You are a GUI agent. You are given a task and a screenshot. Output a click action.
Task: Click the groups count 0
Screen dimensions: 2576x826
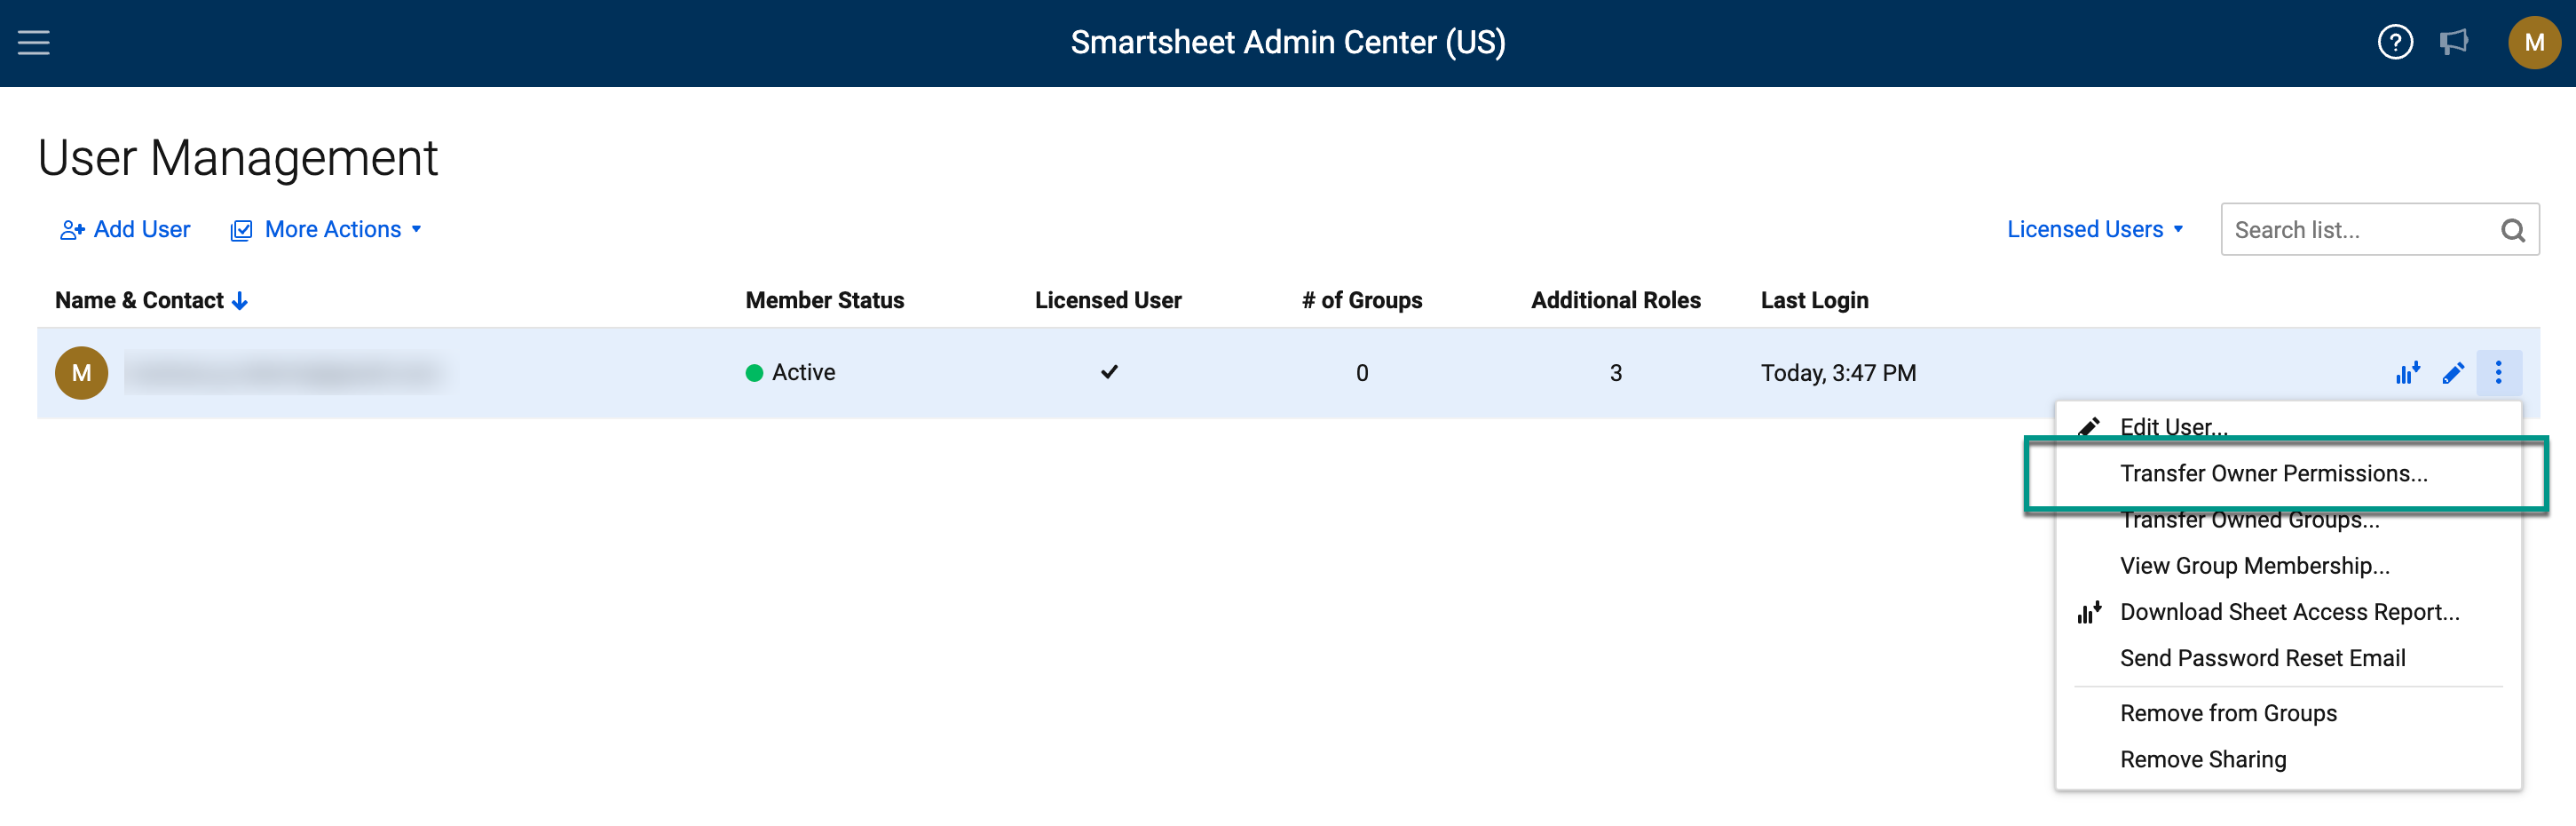1361,373
